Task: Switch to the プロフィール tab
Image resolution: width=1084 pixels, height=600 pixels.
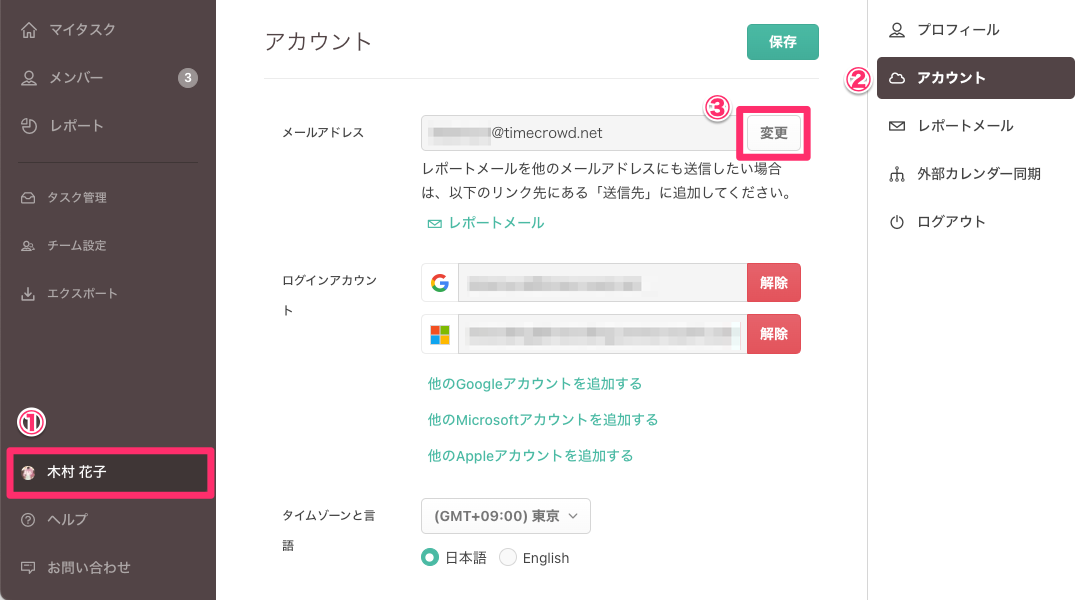Action: click(x=957, y=30)
